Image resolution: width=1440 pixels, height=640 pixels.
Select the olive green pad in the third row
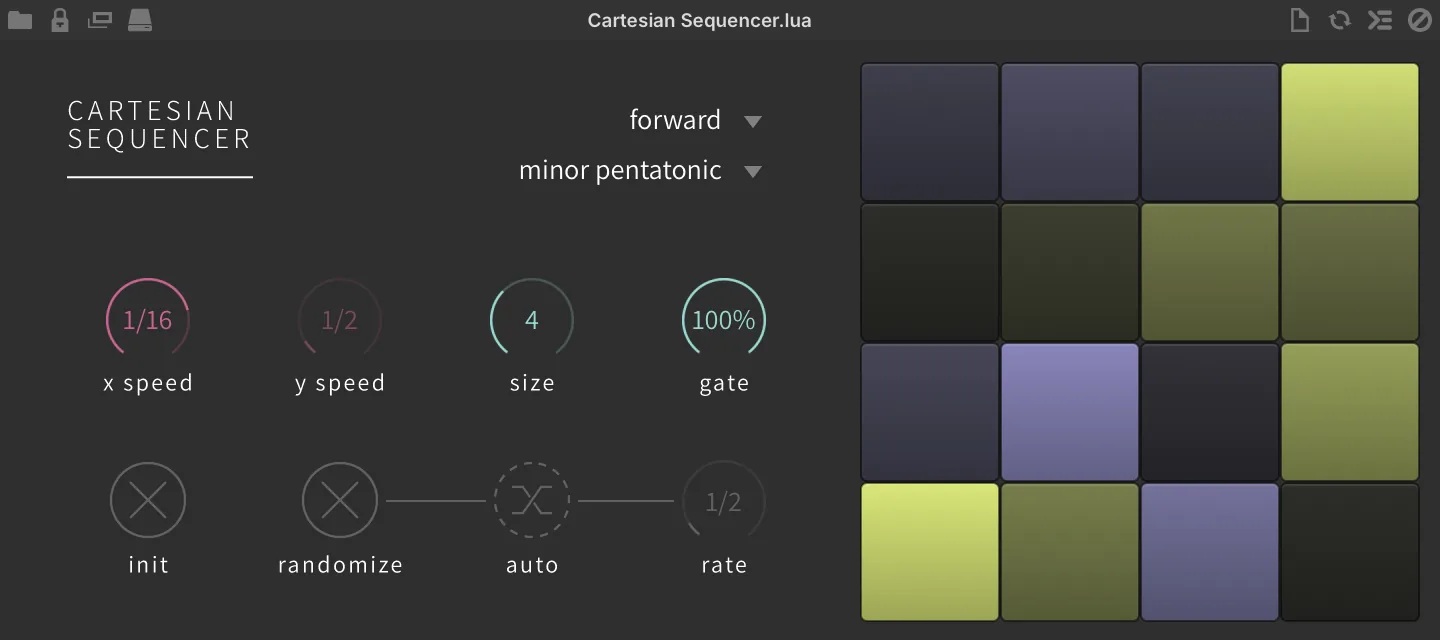(1350, 412)
